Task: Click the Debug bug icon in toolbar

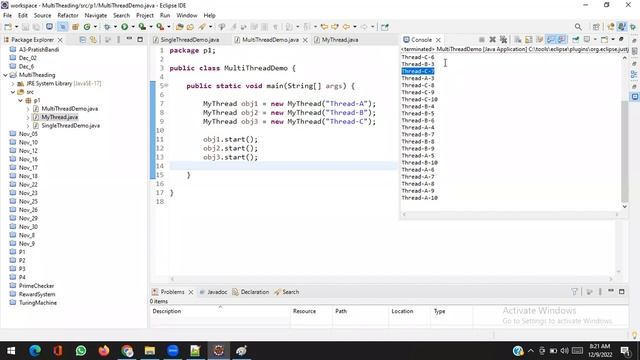Action: [107, 27]
